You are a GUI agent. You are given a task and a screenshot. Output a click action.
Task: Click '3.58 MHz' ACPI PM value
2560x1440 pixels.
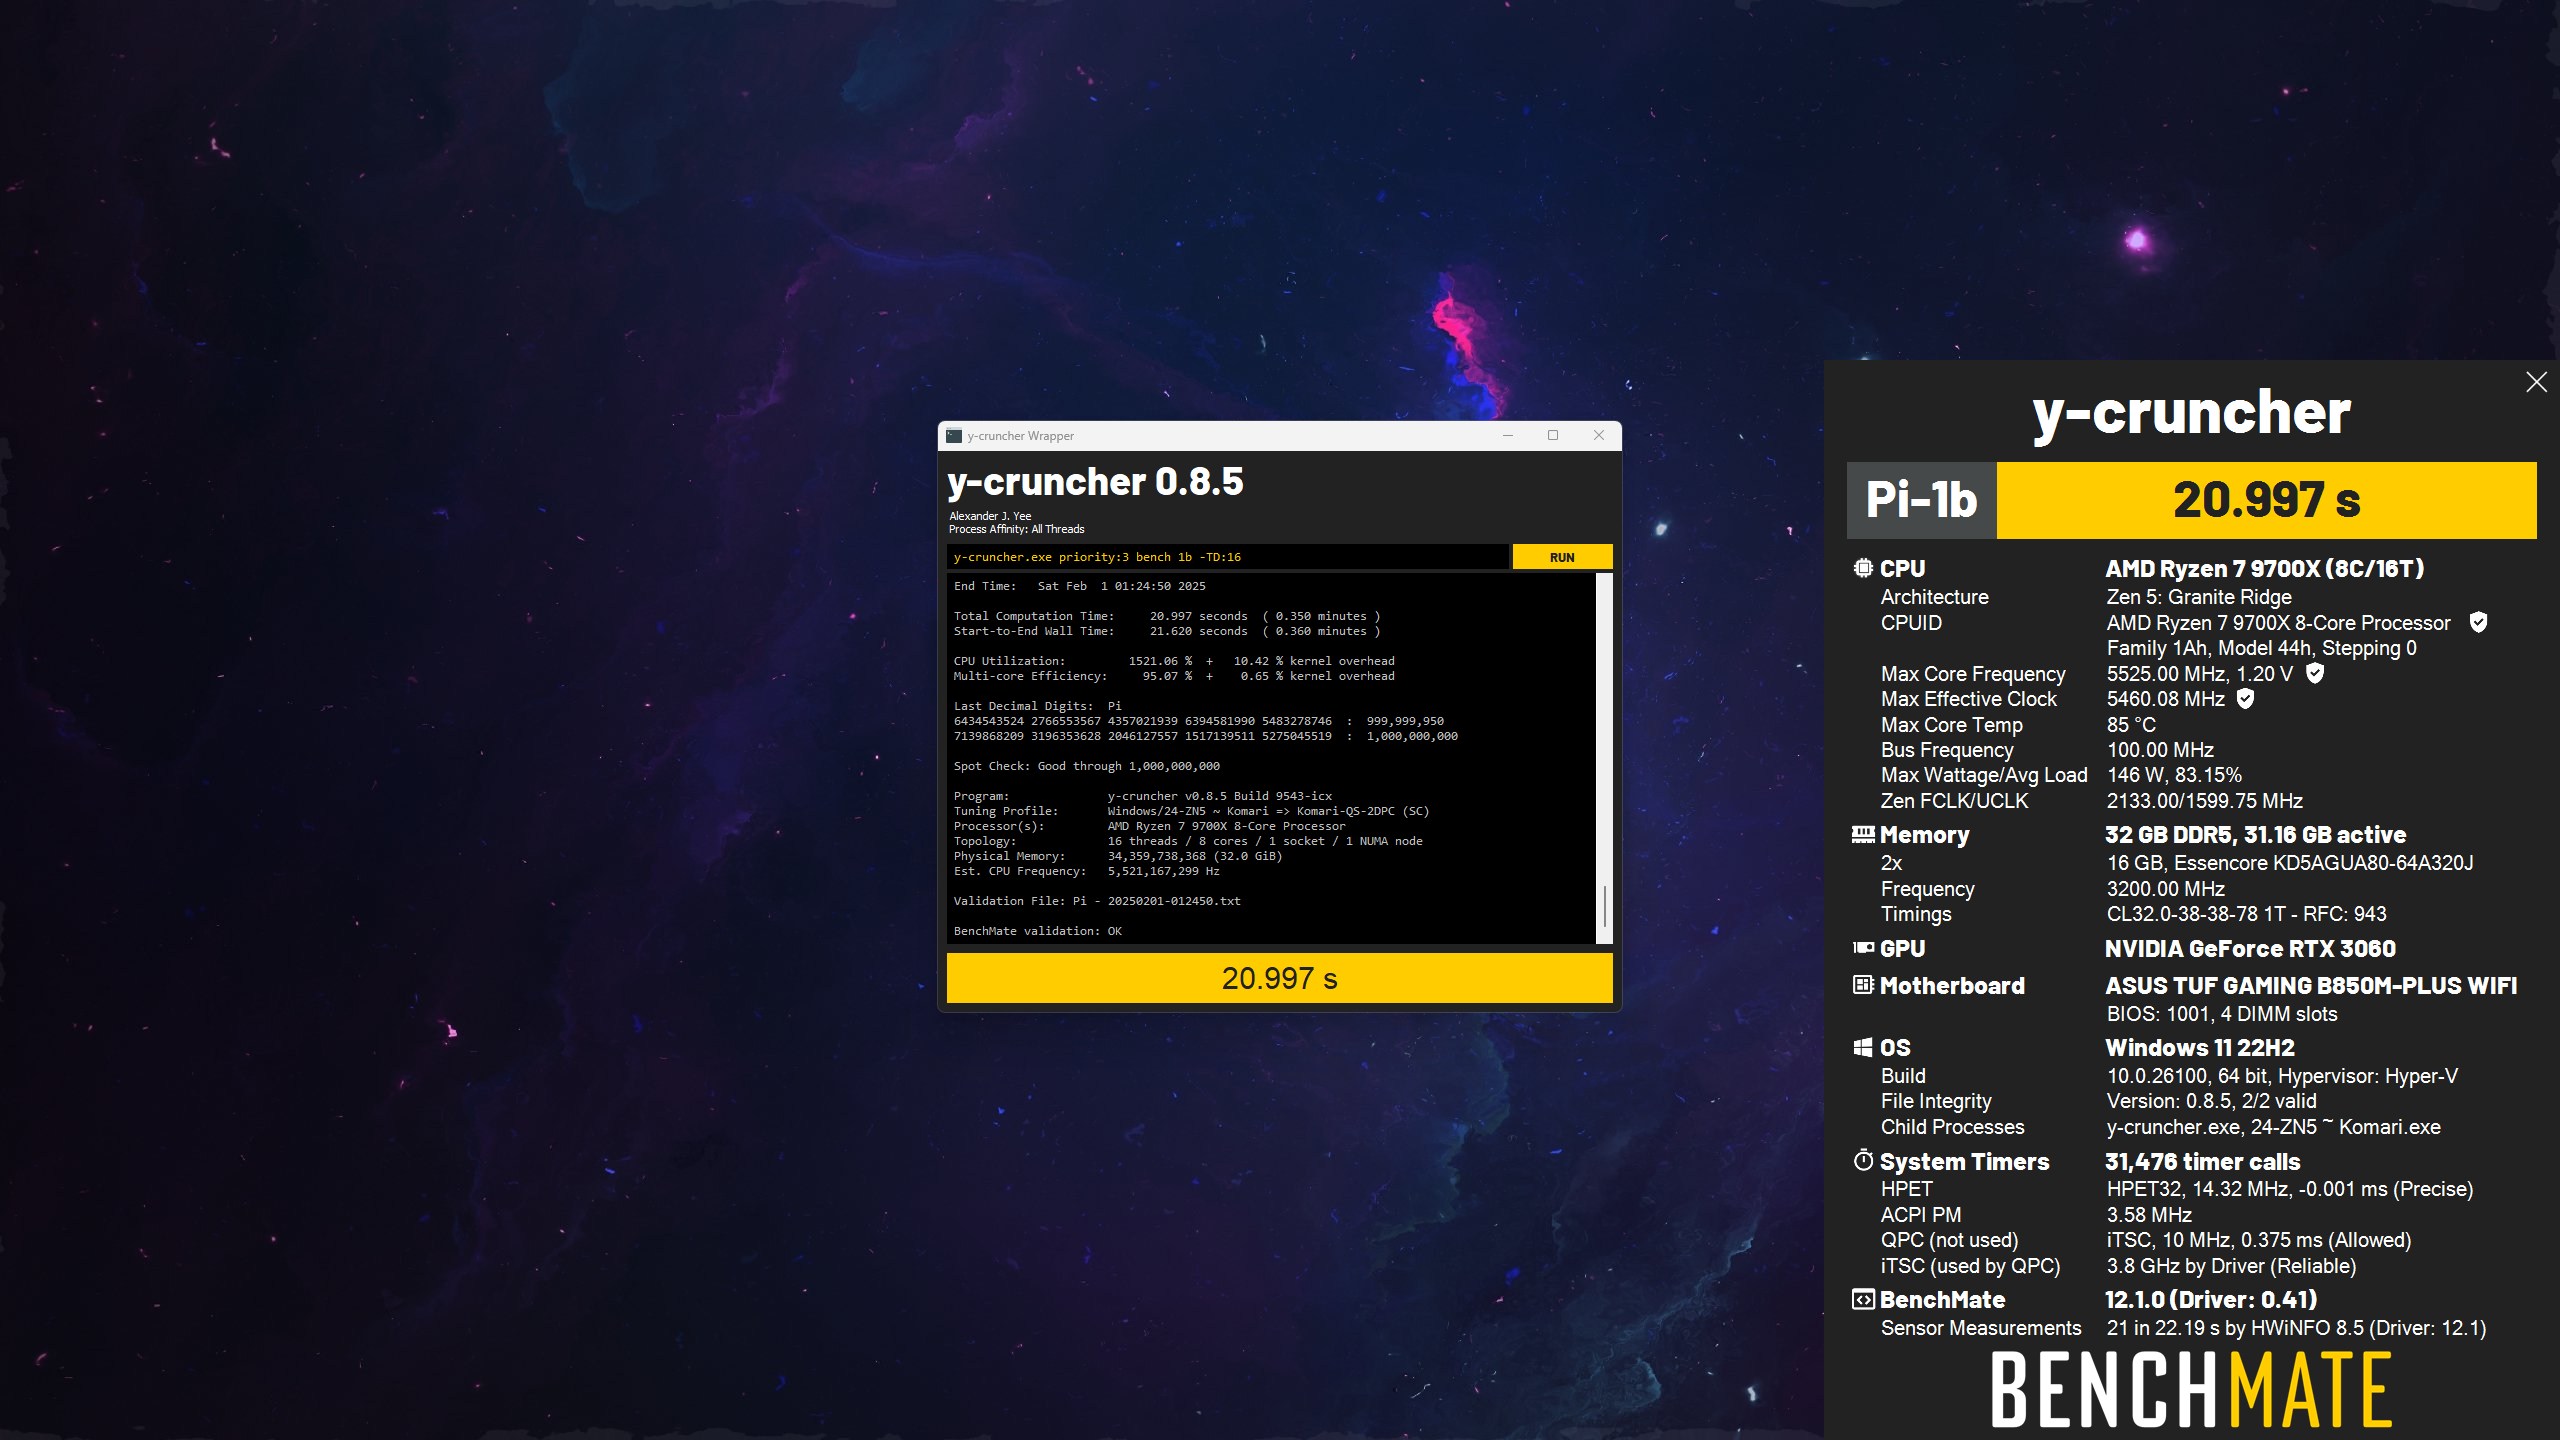coord(2149,1215)
